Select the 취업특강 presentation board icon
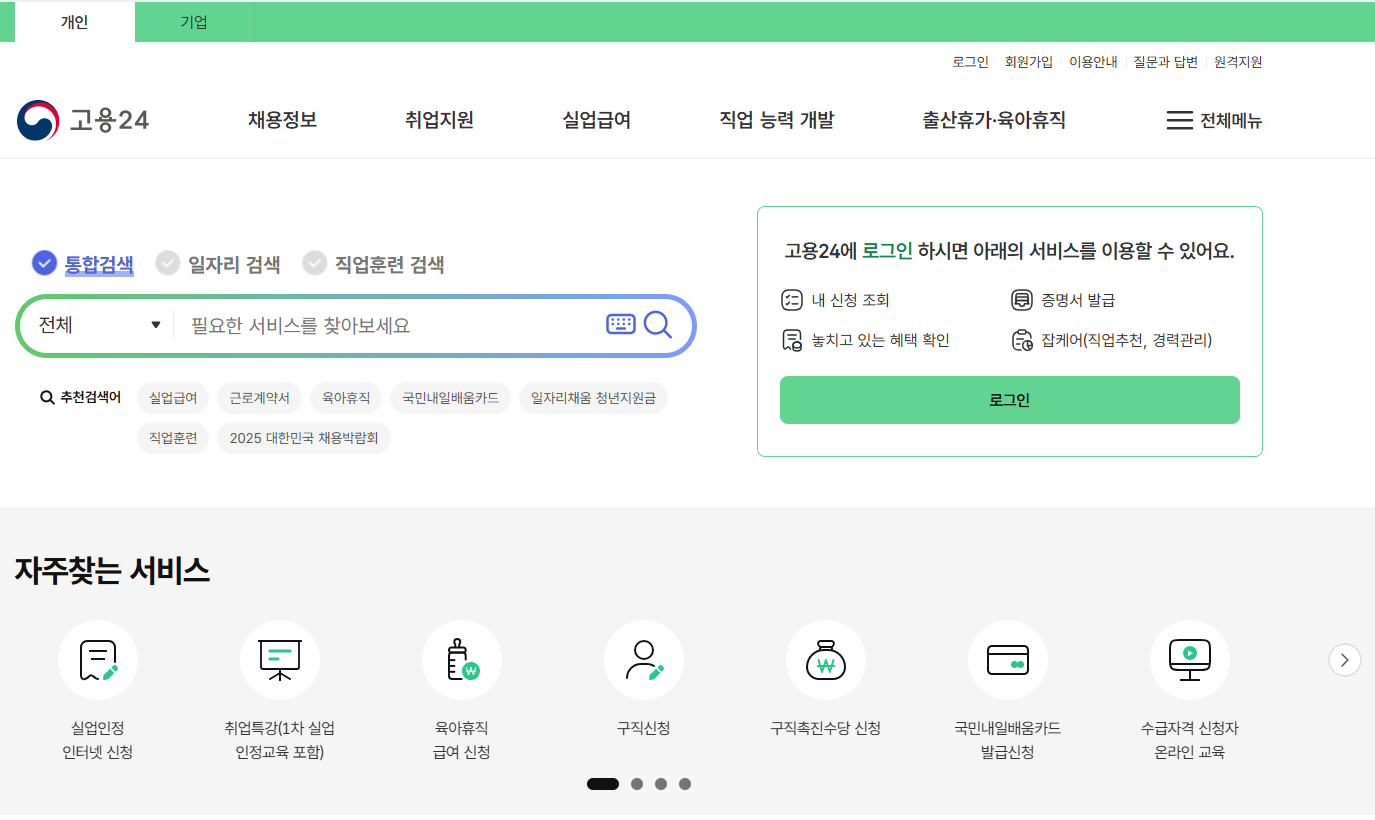This screenshot has height=820, width=1375. tap(279, 659)
